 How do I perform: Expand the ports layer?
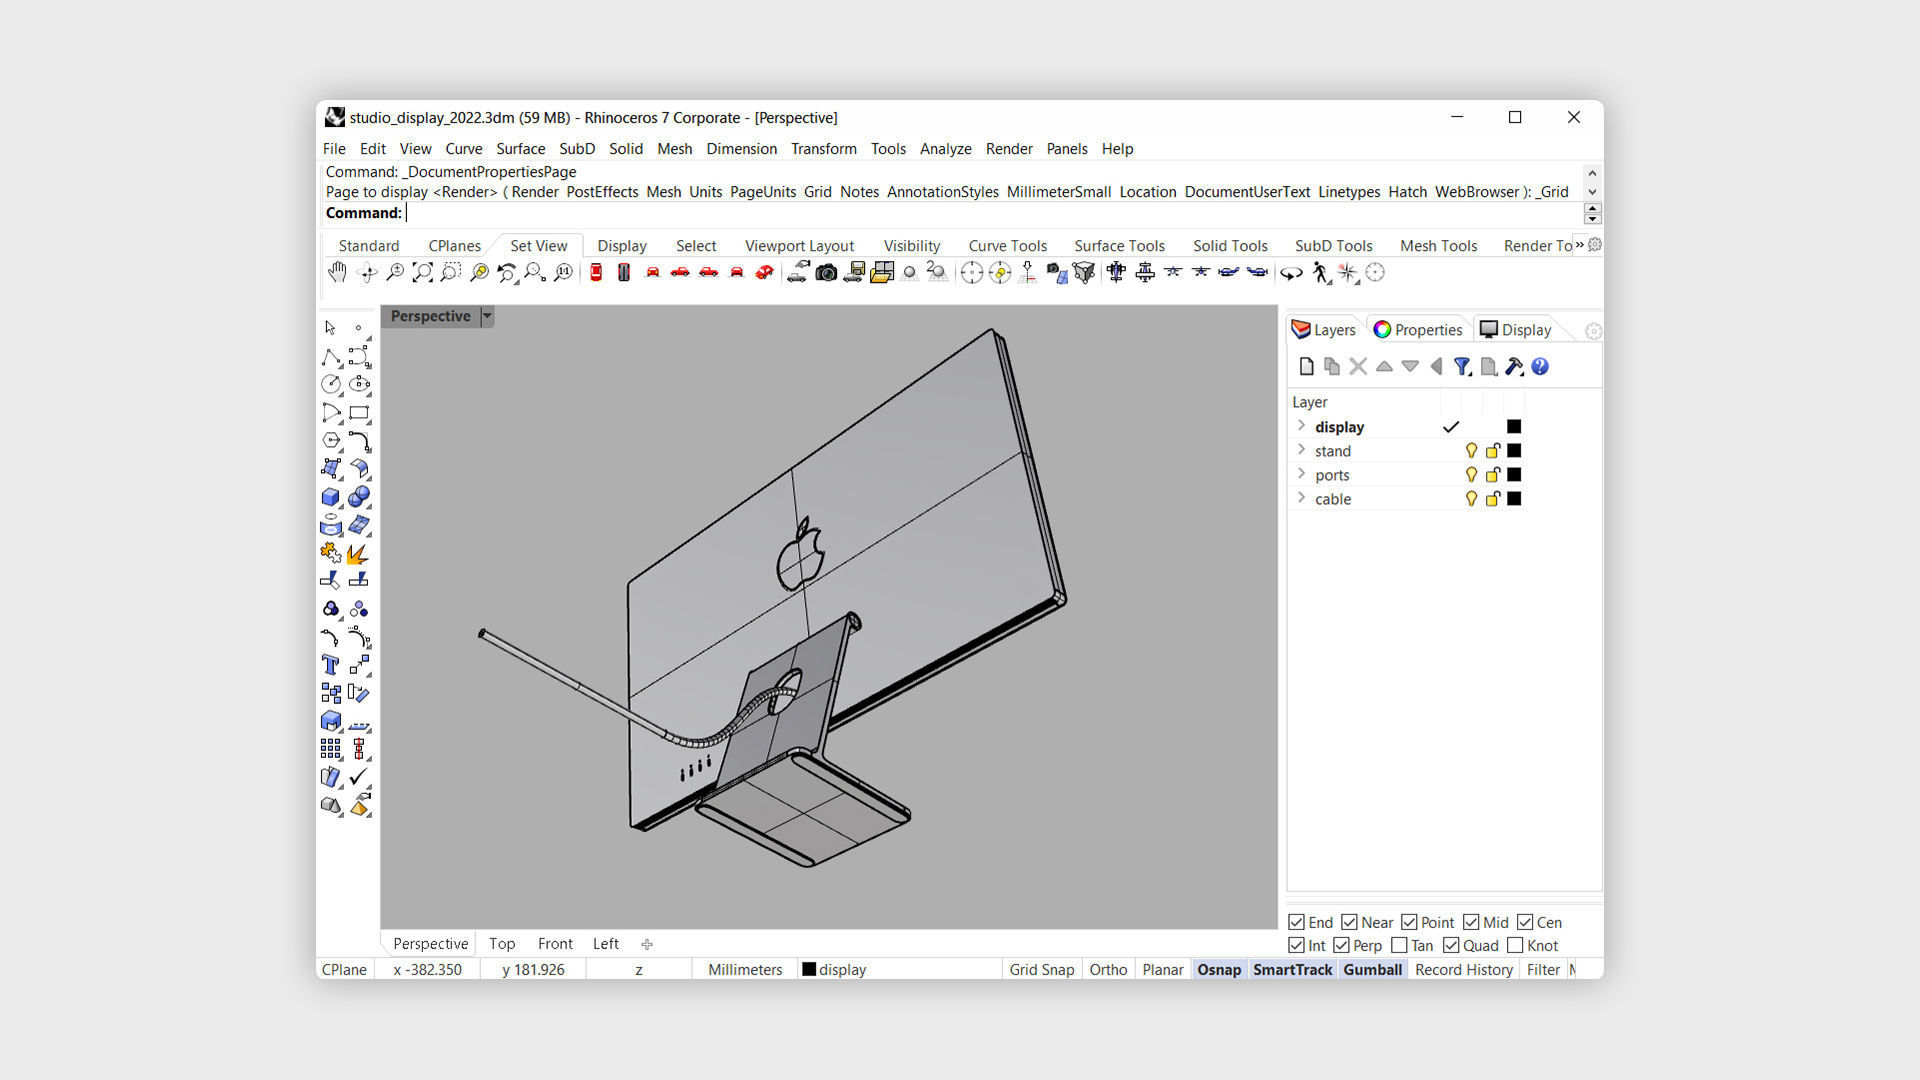point(1302,474)
